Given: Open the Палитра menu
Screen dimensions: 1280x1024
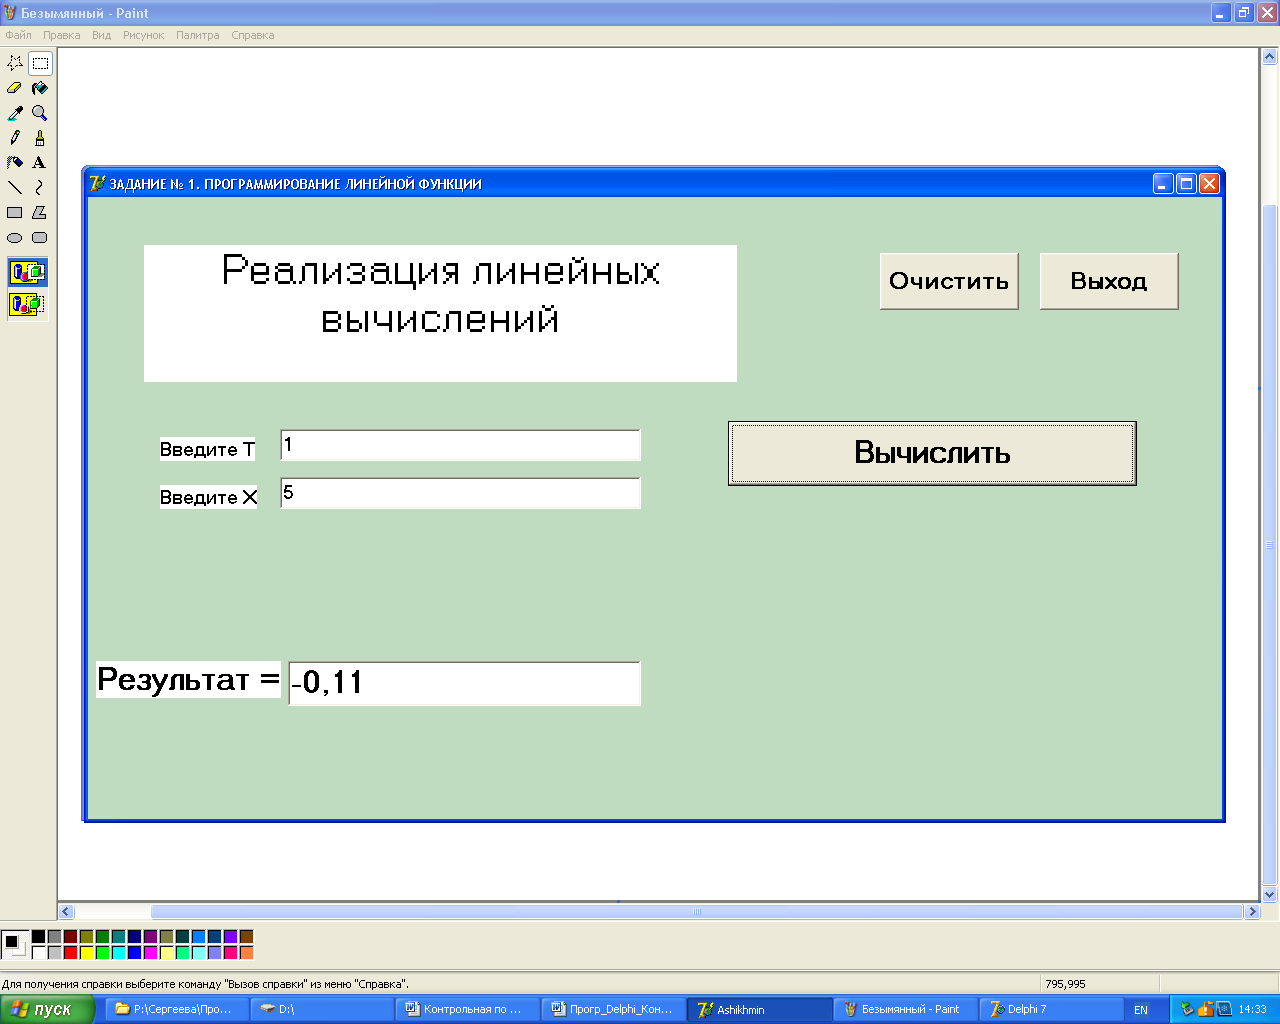Looking at the screenshot, I should tap(198, 35).
